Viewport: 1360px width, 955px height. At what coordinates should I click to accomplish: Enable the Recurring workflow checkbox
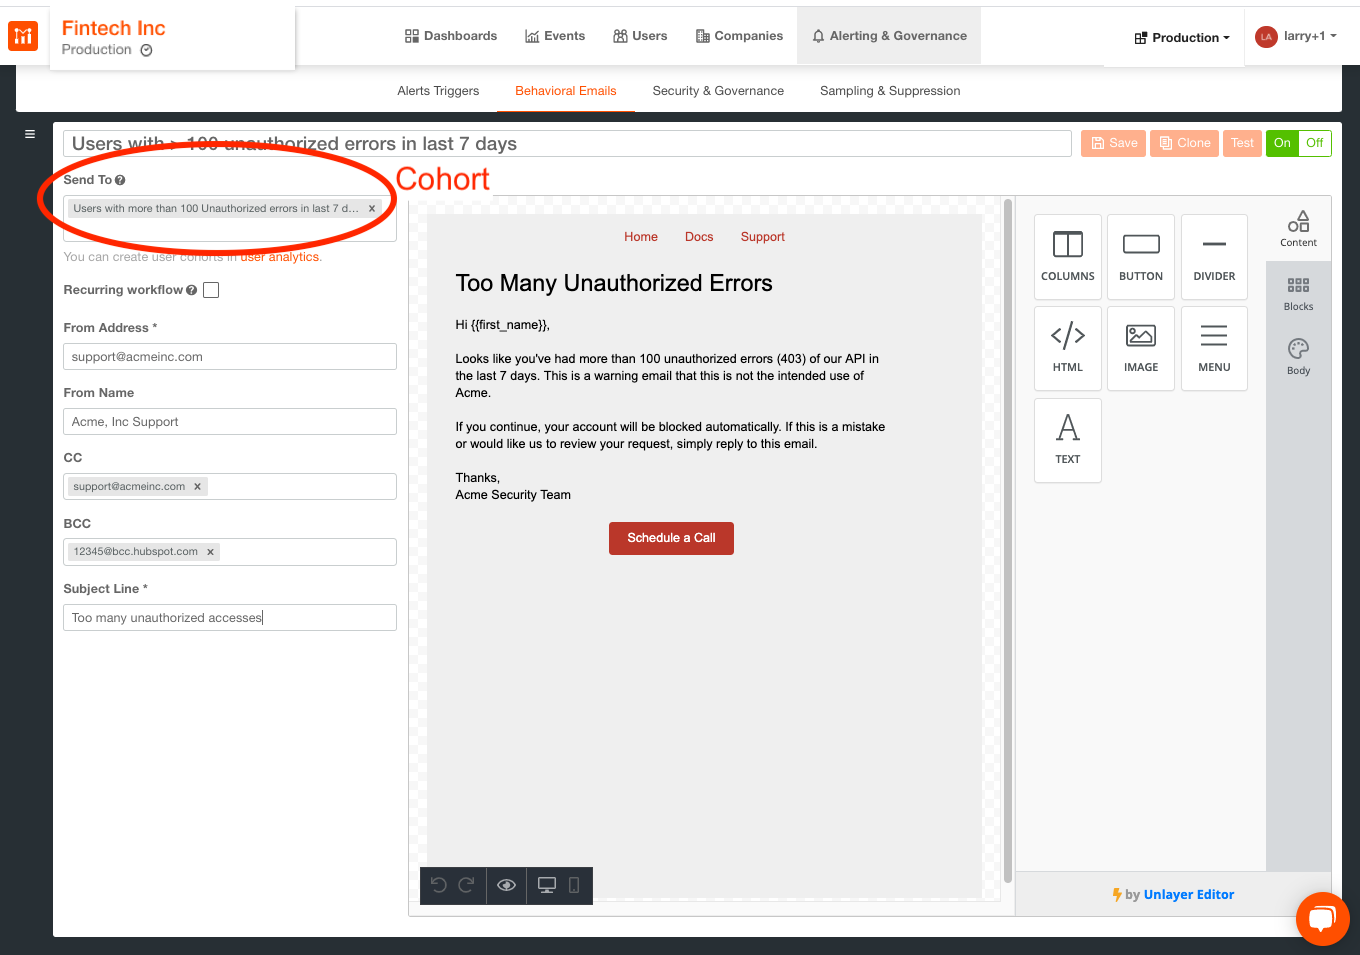211,290
